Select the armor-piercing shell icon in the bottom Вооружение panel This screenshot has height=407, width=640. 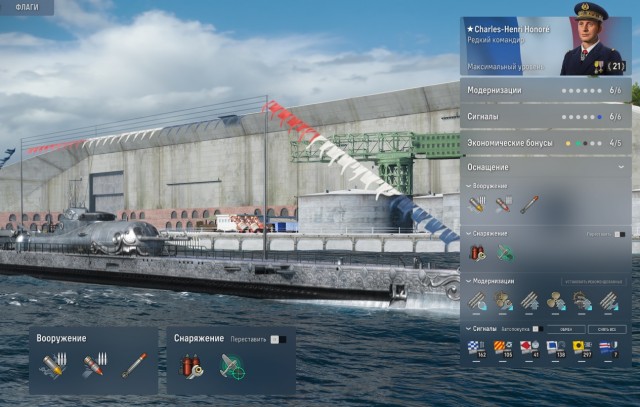(x=53, y=366)
